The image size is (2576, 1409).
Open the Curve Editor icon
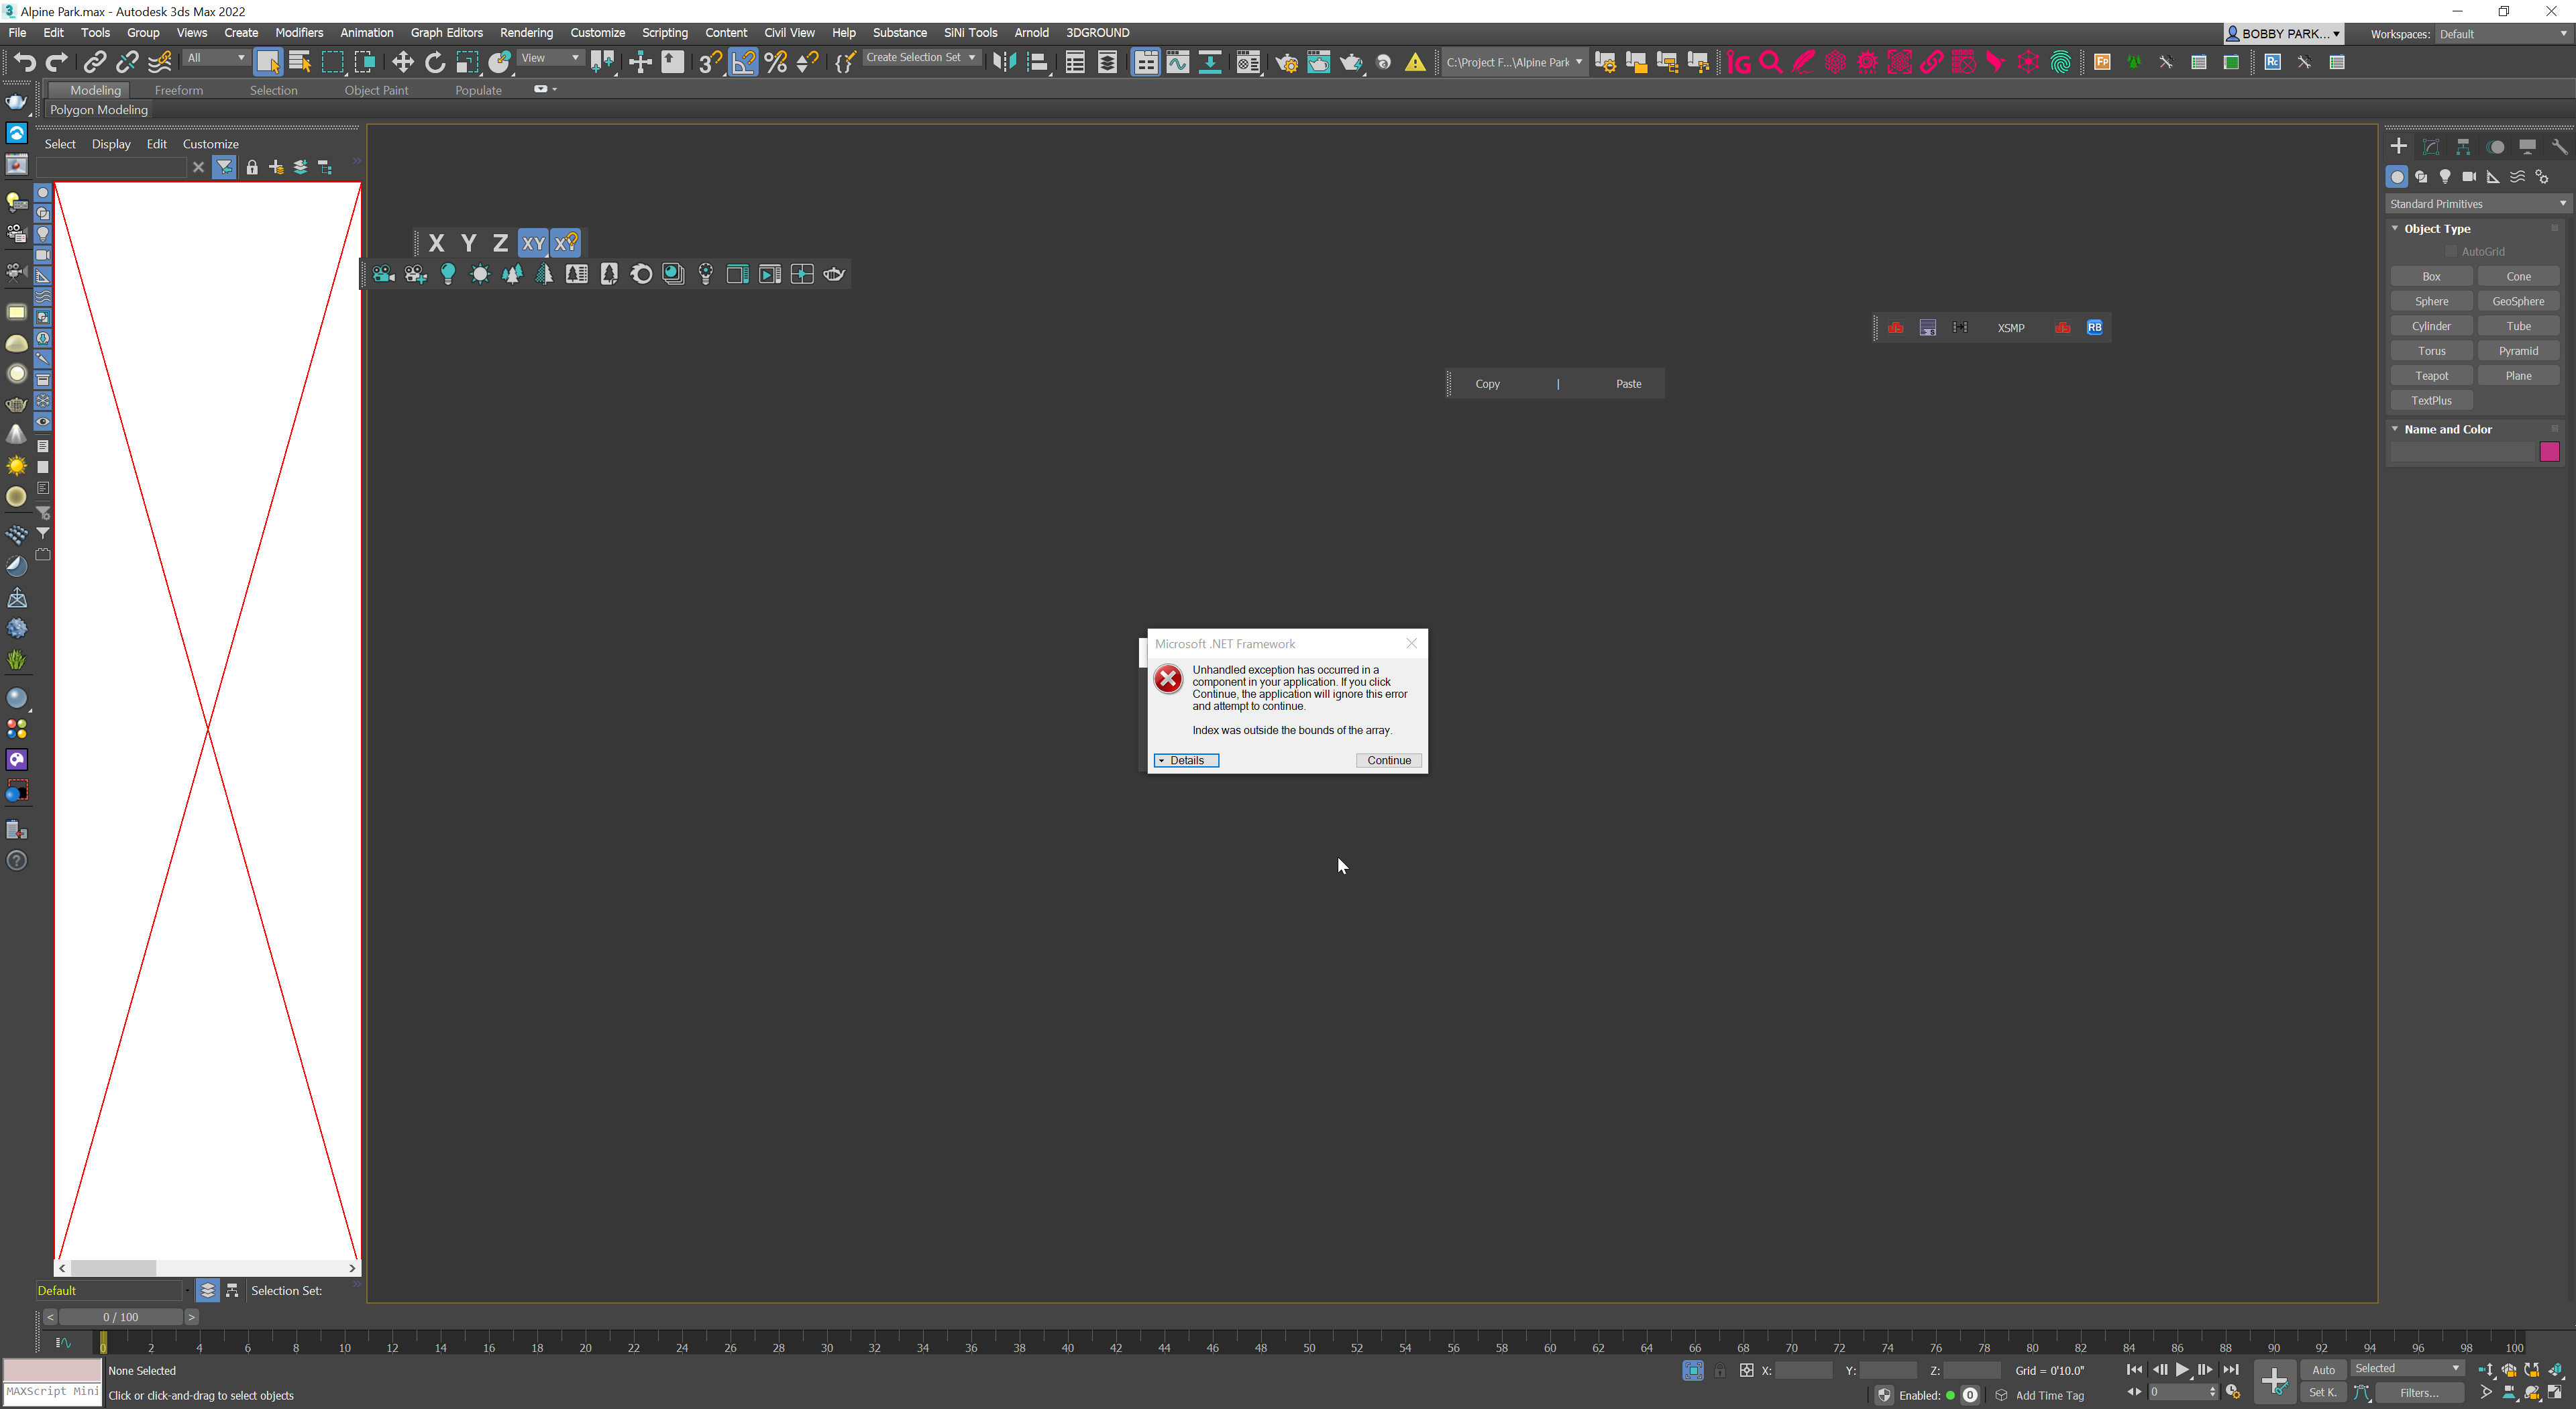pos(1178,62)
